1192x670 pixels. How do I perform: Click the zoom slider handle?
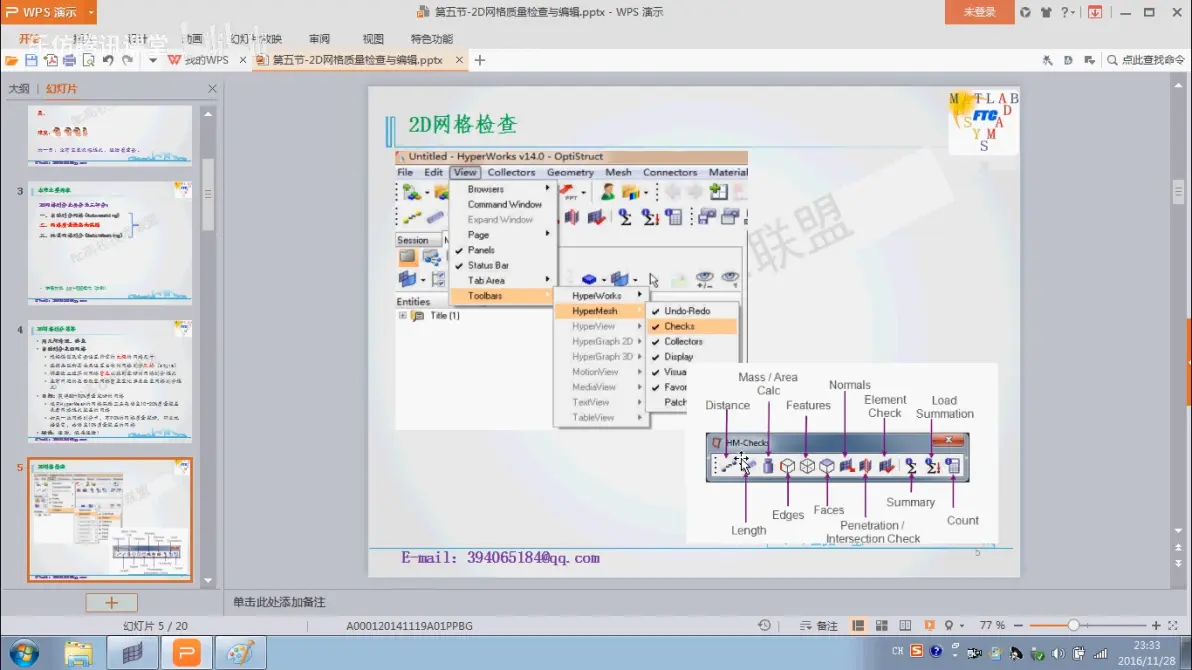(1073, 625)
